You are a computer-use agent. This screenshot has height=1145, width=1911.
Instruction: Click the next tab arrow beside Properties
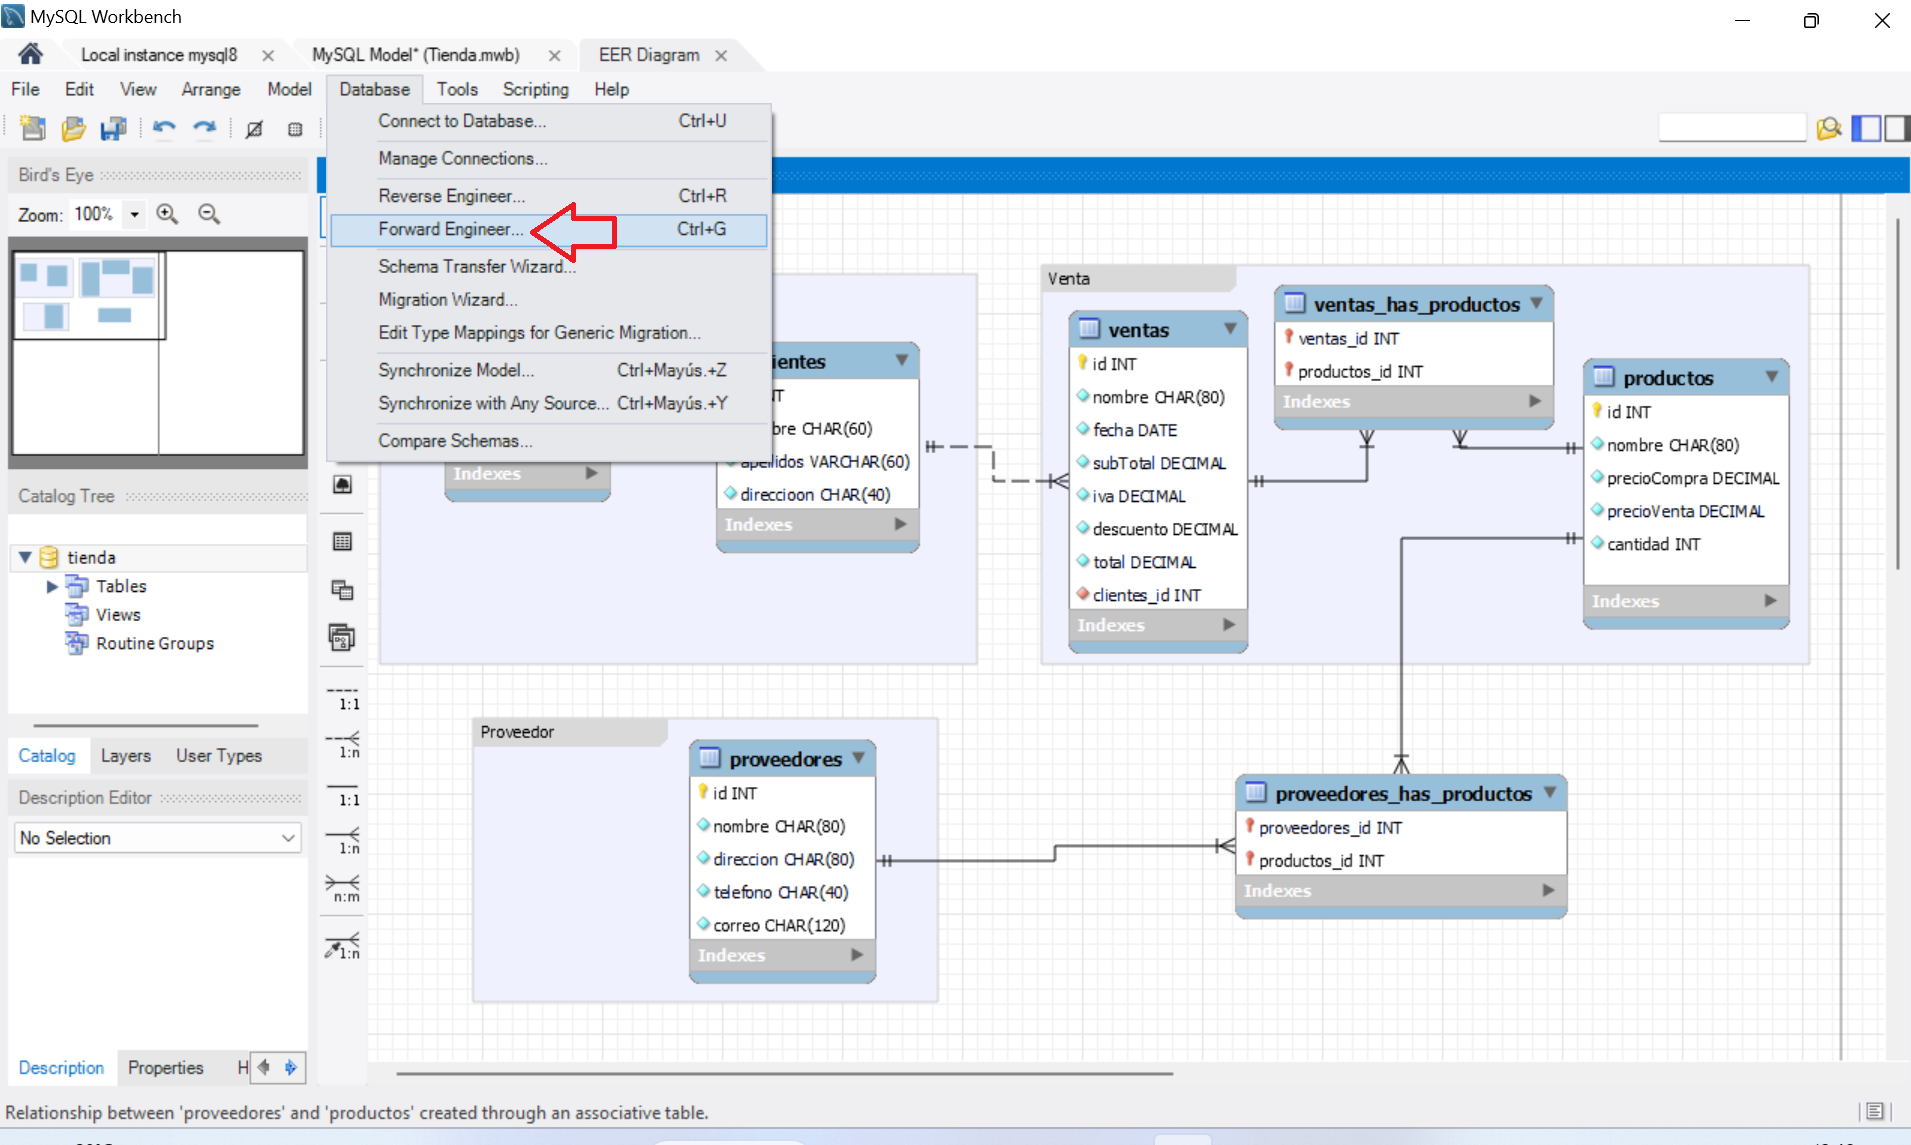click(291, 1067)
